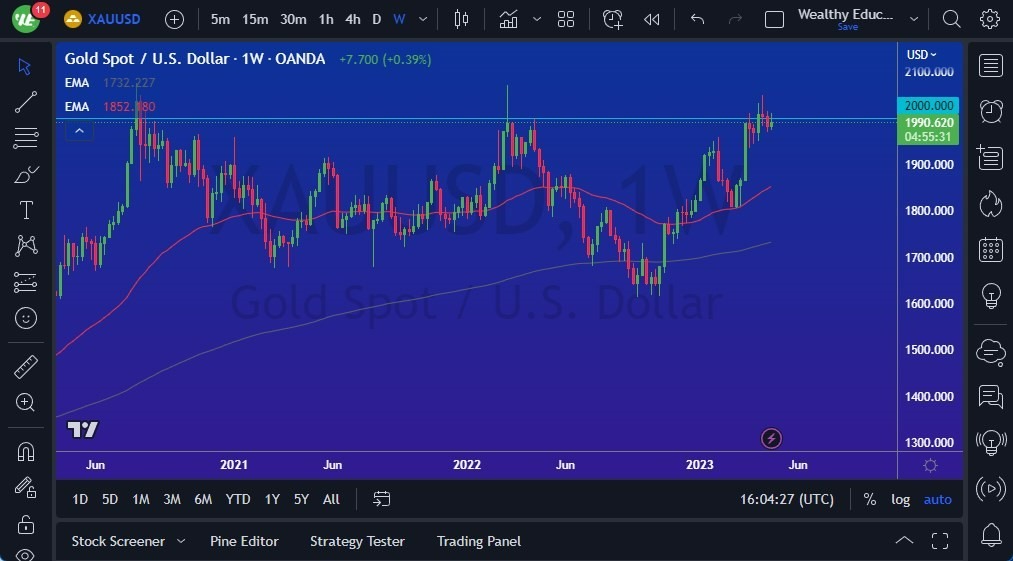Open the go to date calendar
Screen dimensions: 1013x561
tap(382, 499)
